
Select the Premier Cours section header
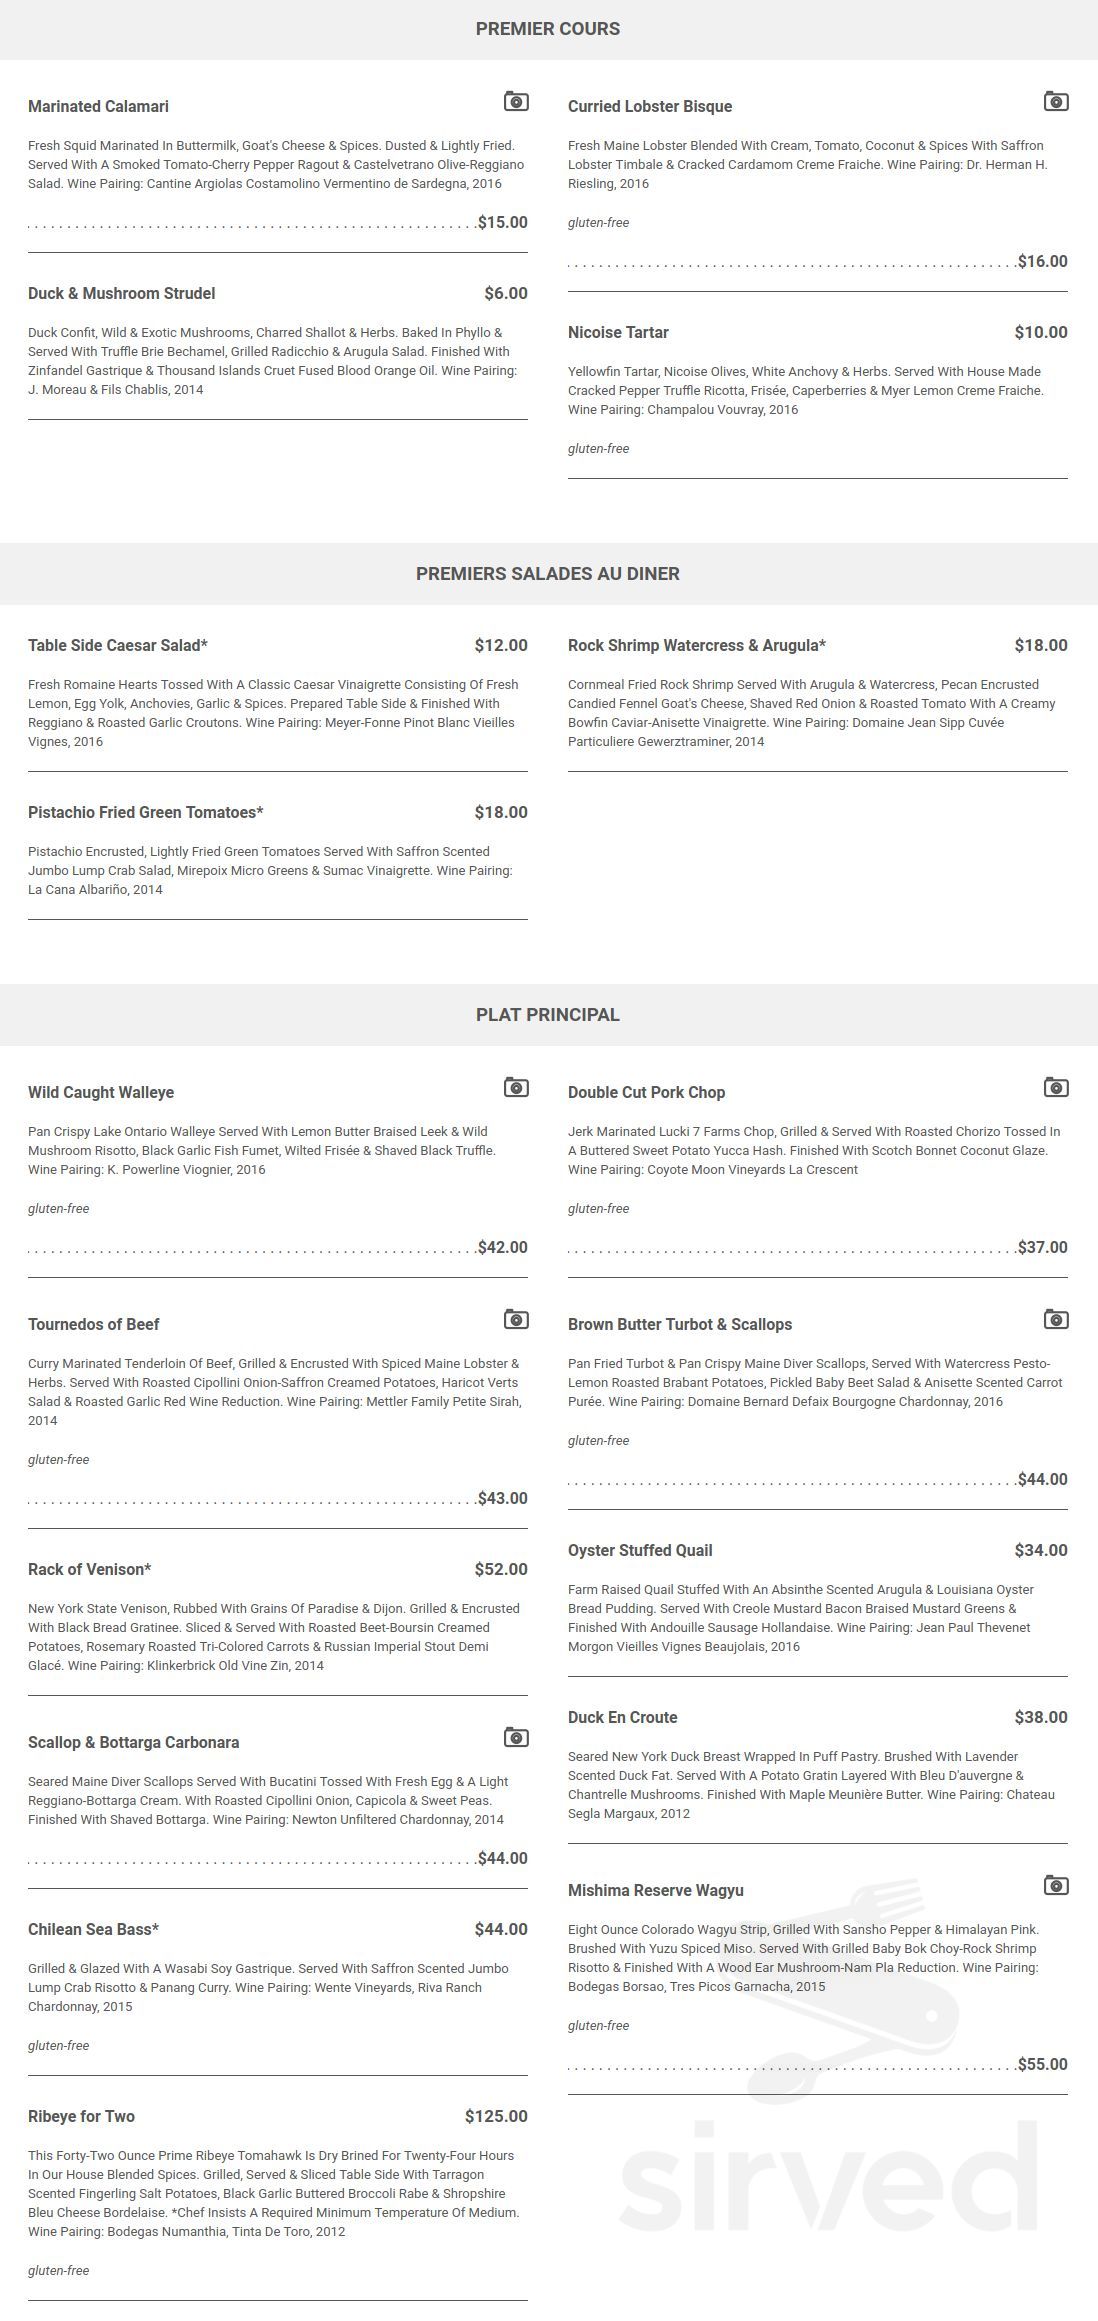click(x=548, y=29)
